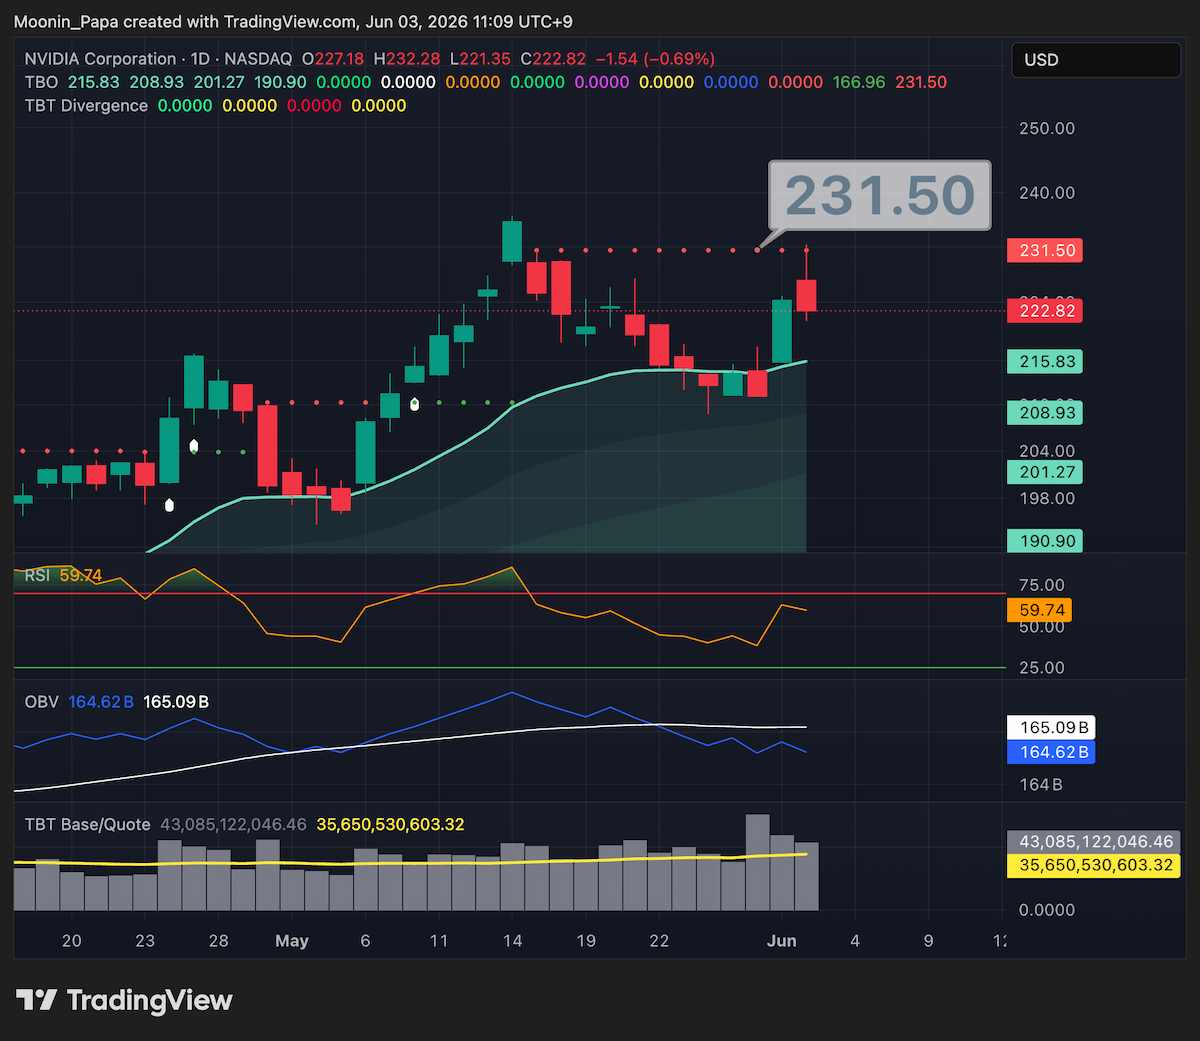Click the NVIDIA Corporation symbol title
Screen dimensions: 1200x1041
(100, 59)
